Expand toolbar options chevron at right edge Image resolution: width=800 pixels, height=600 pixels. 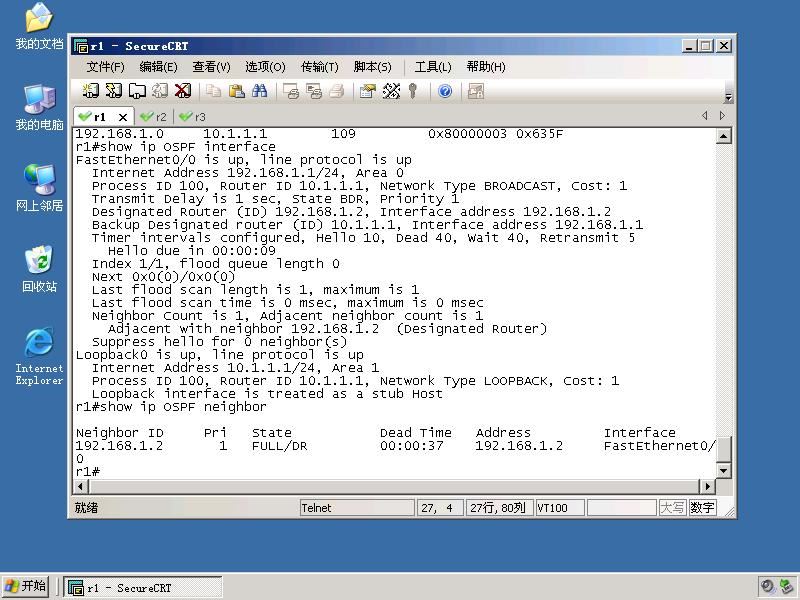729,97
